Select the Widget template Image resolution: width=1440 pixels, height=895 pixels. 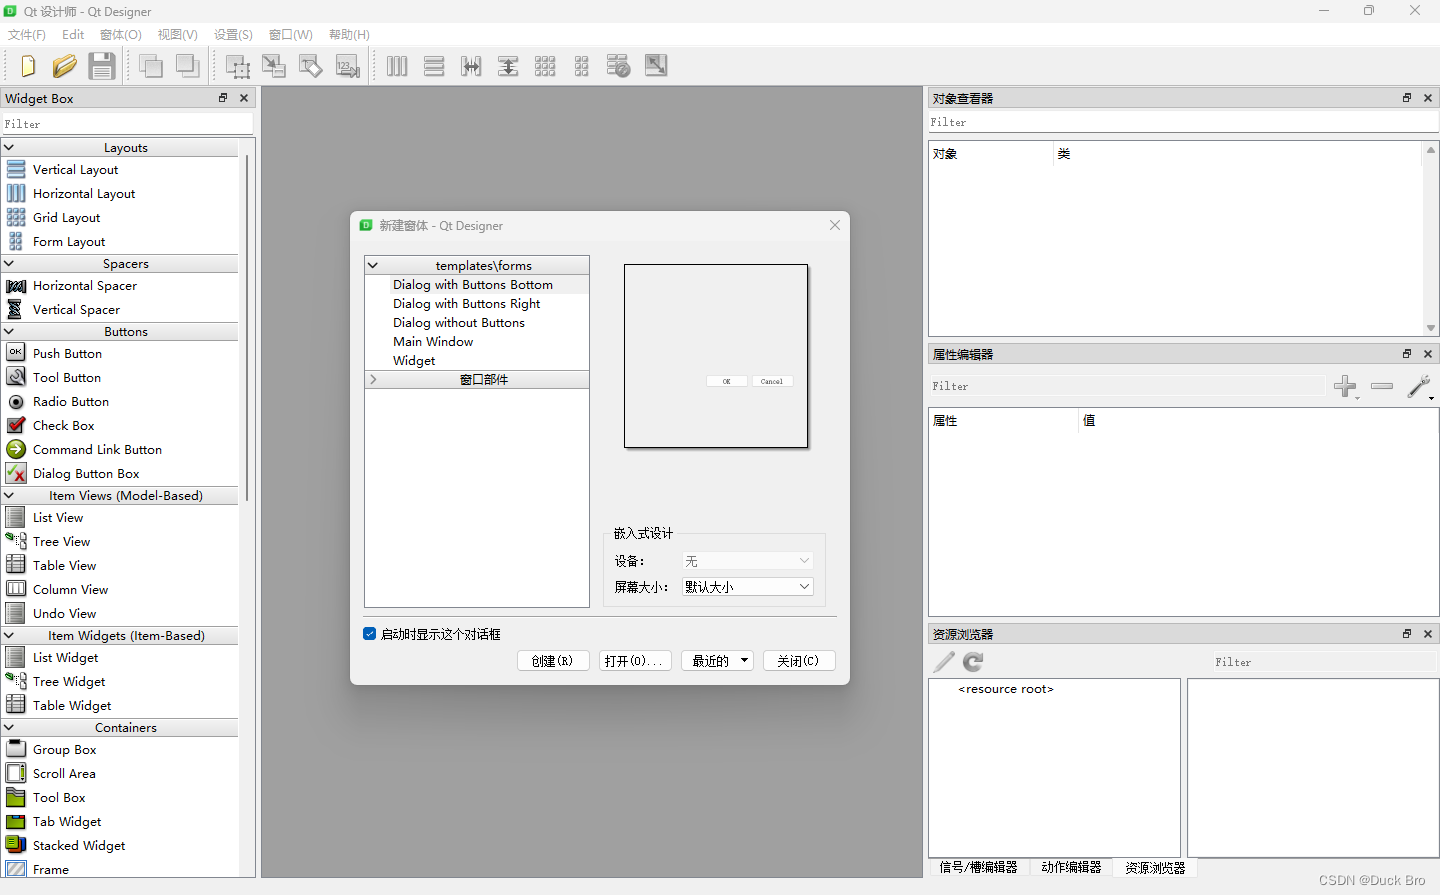click(x=414, y=361)
